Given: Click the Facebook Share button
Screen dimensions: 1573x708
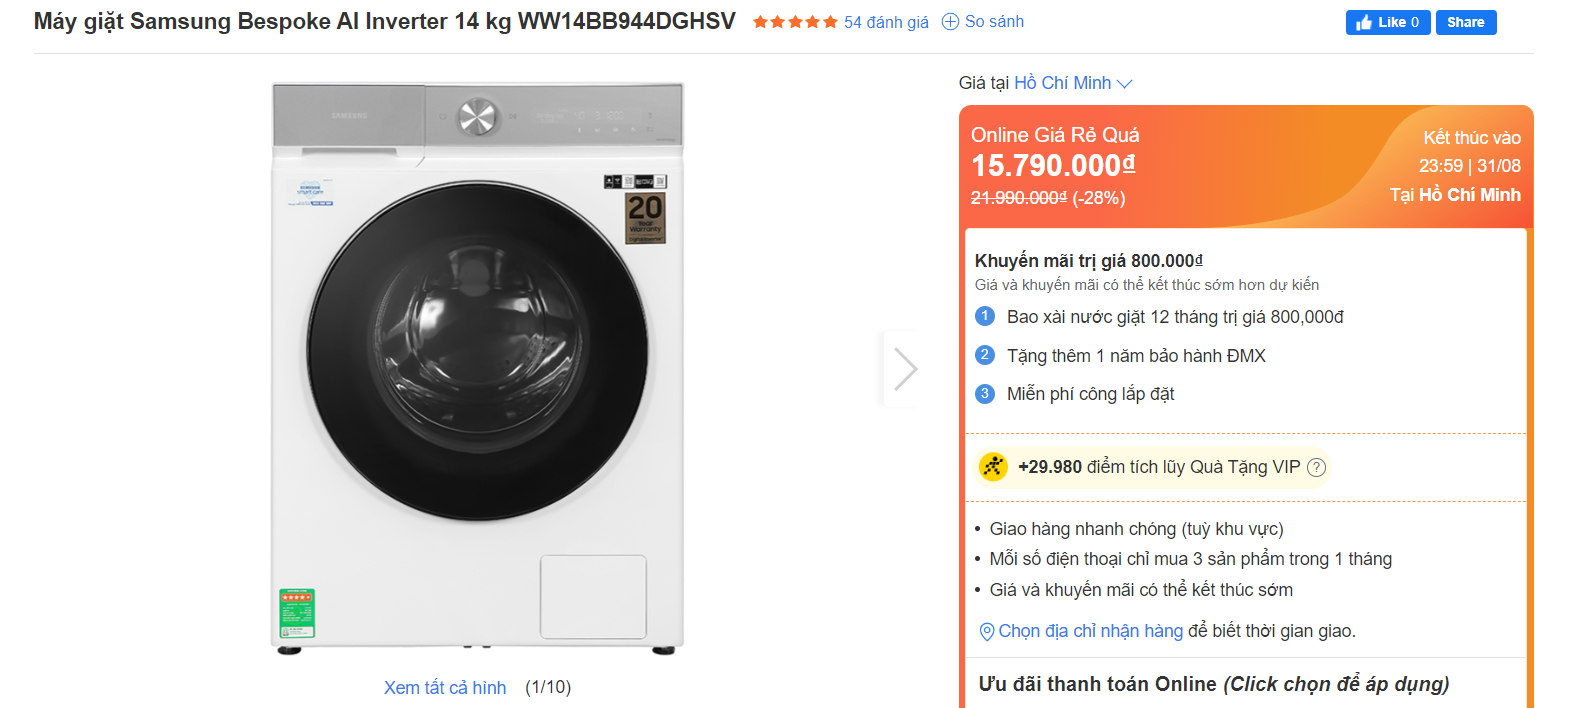Looking at the screenshot, I should tap(1465, 22).
